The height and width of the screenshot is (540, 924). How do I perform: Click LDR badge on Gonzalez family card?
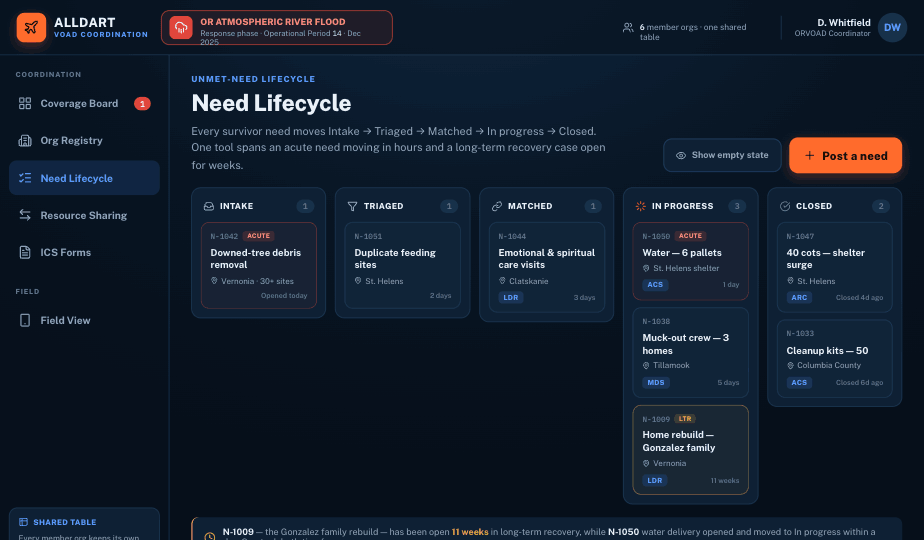(655, 480)
